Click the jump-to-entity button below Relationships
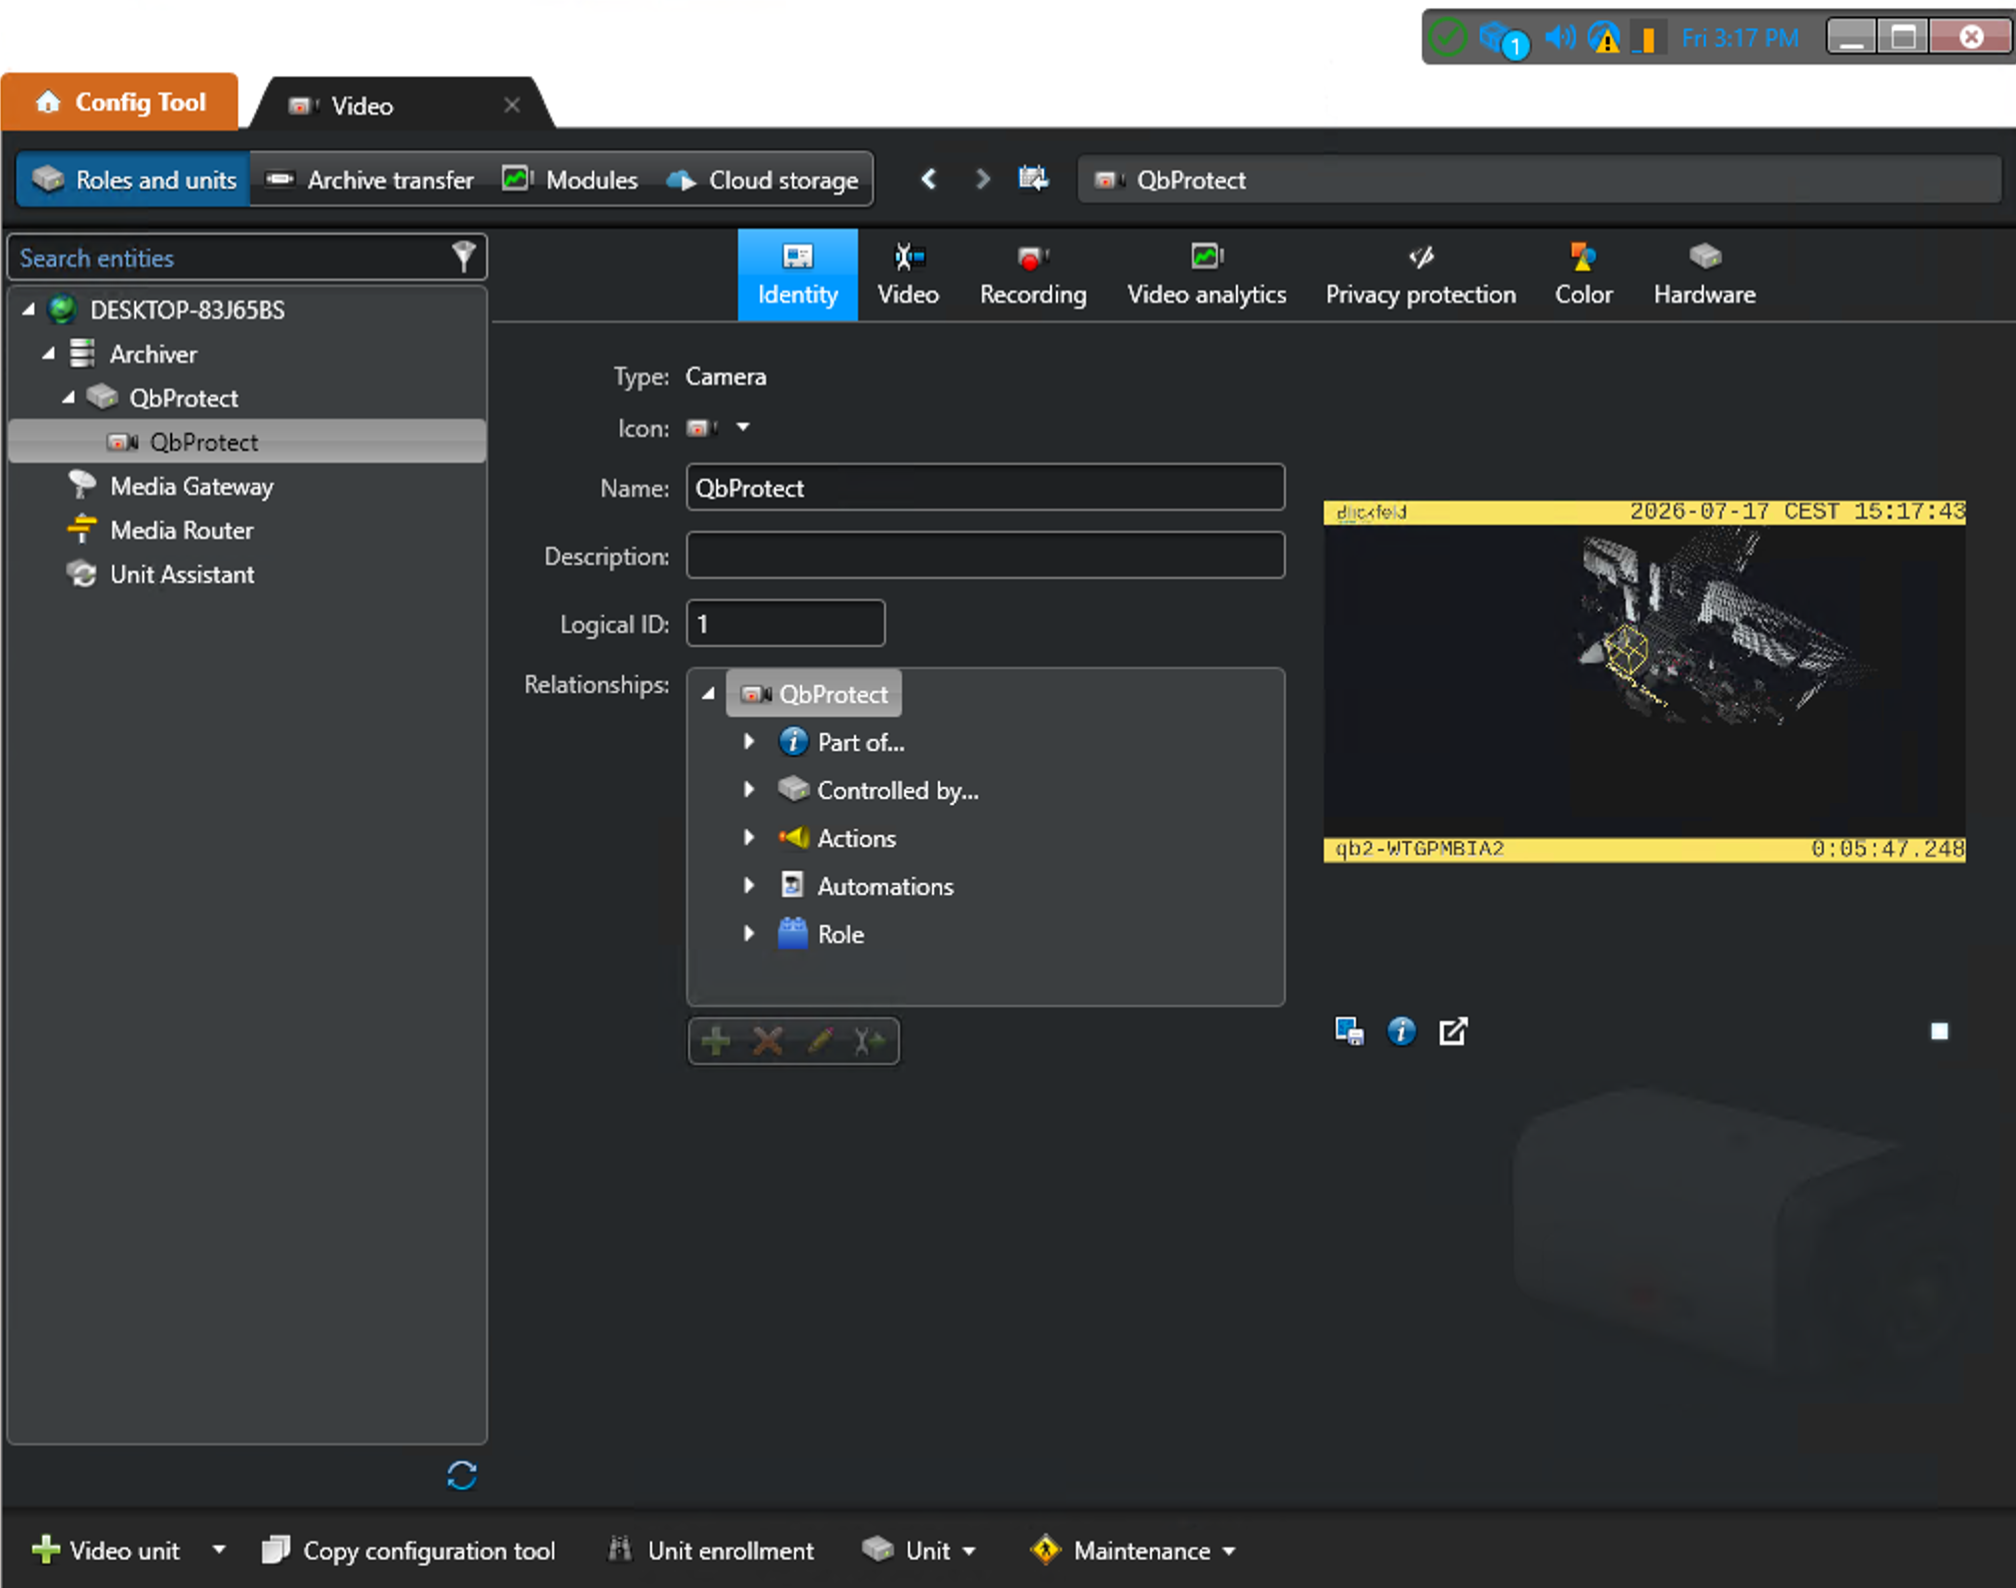The width and height of the screenshot is (2016, 1588). [870, 1041]
